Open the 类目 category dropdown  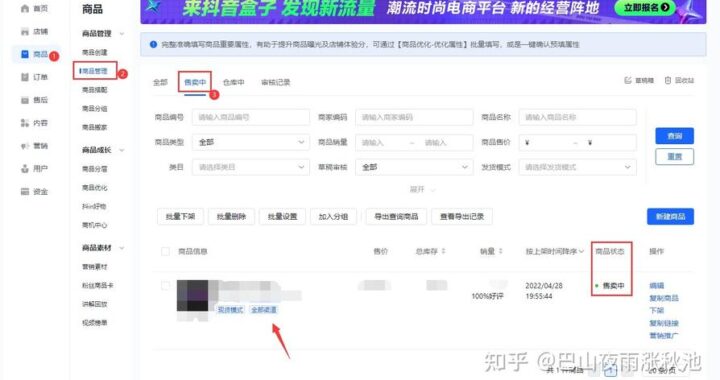coord(251,167)
